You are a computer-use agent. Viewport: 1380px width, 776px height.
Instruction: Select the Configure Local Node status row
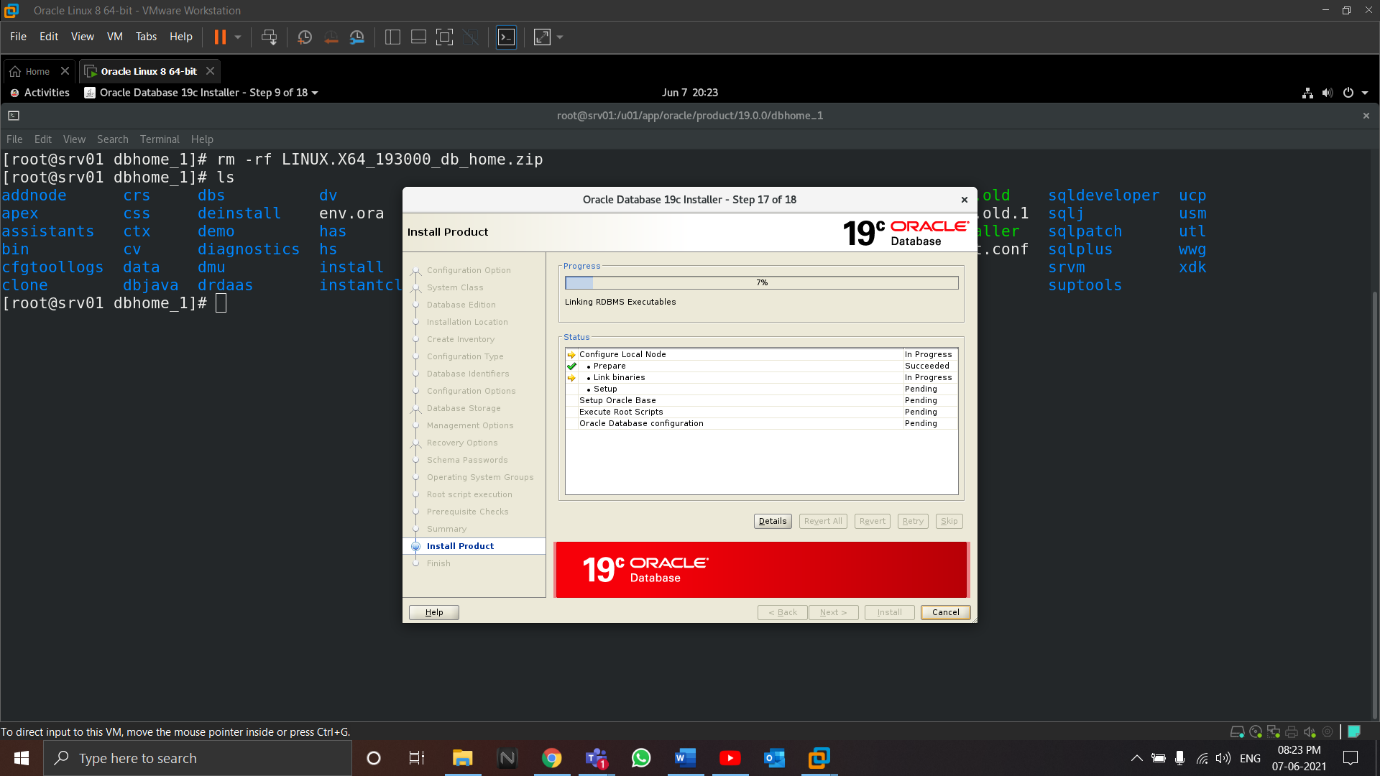(761, 354)
